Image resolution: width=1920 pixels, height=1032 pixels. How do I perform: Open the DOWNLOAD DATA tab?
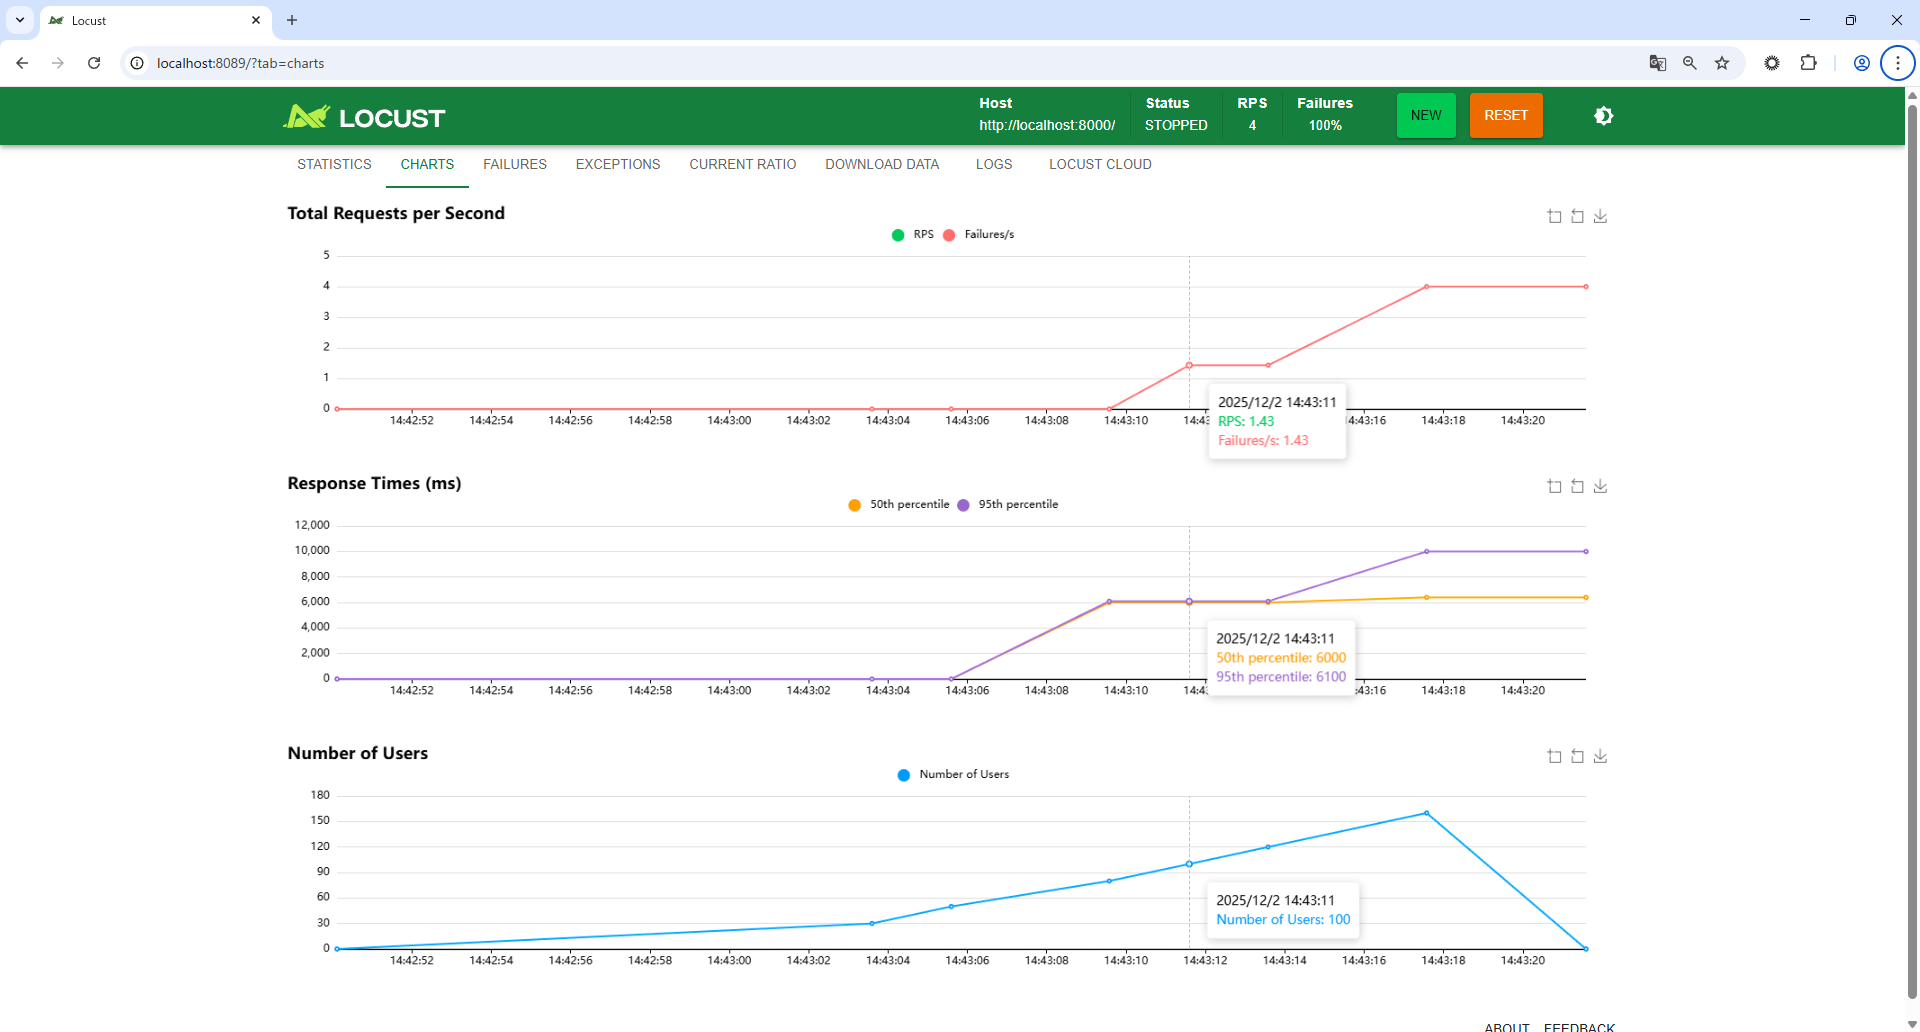[x=882, y=164]
